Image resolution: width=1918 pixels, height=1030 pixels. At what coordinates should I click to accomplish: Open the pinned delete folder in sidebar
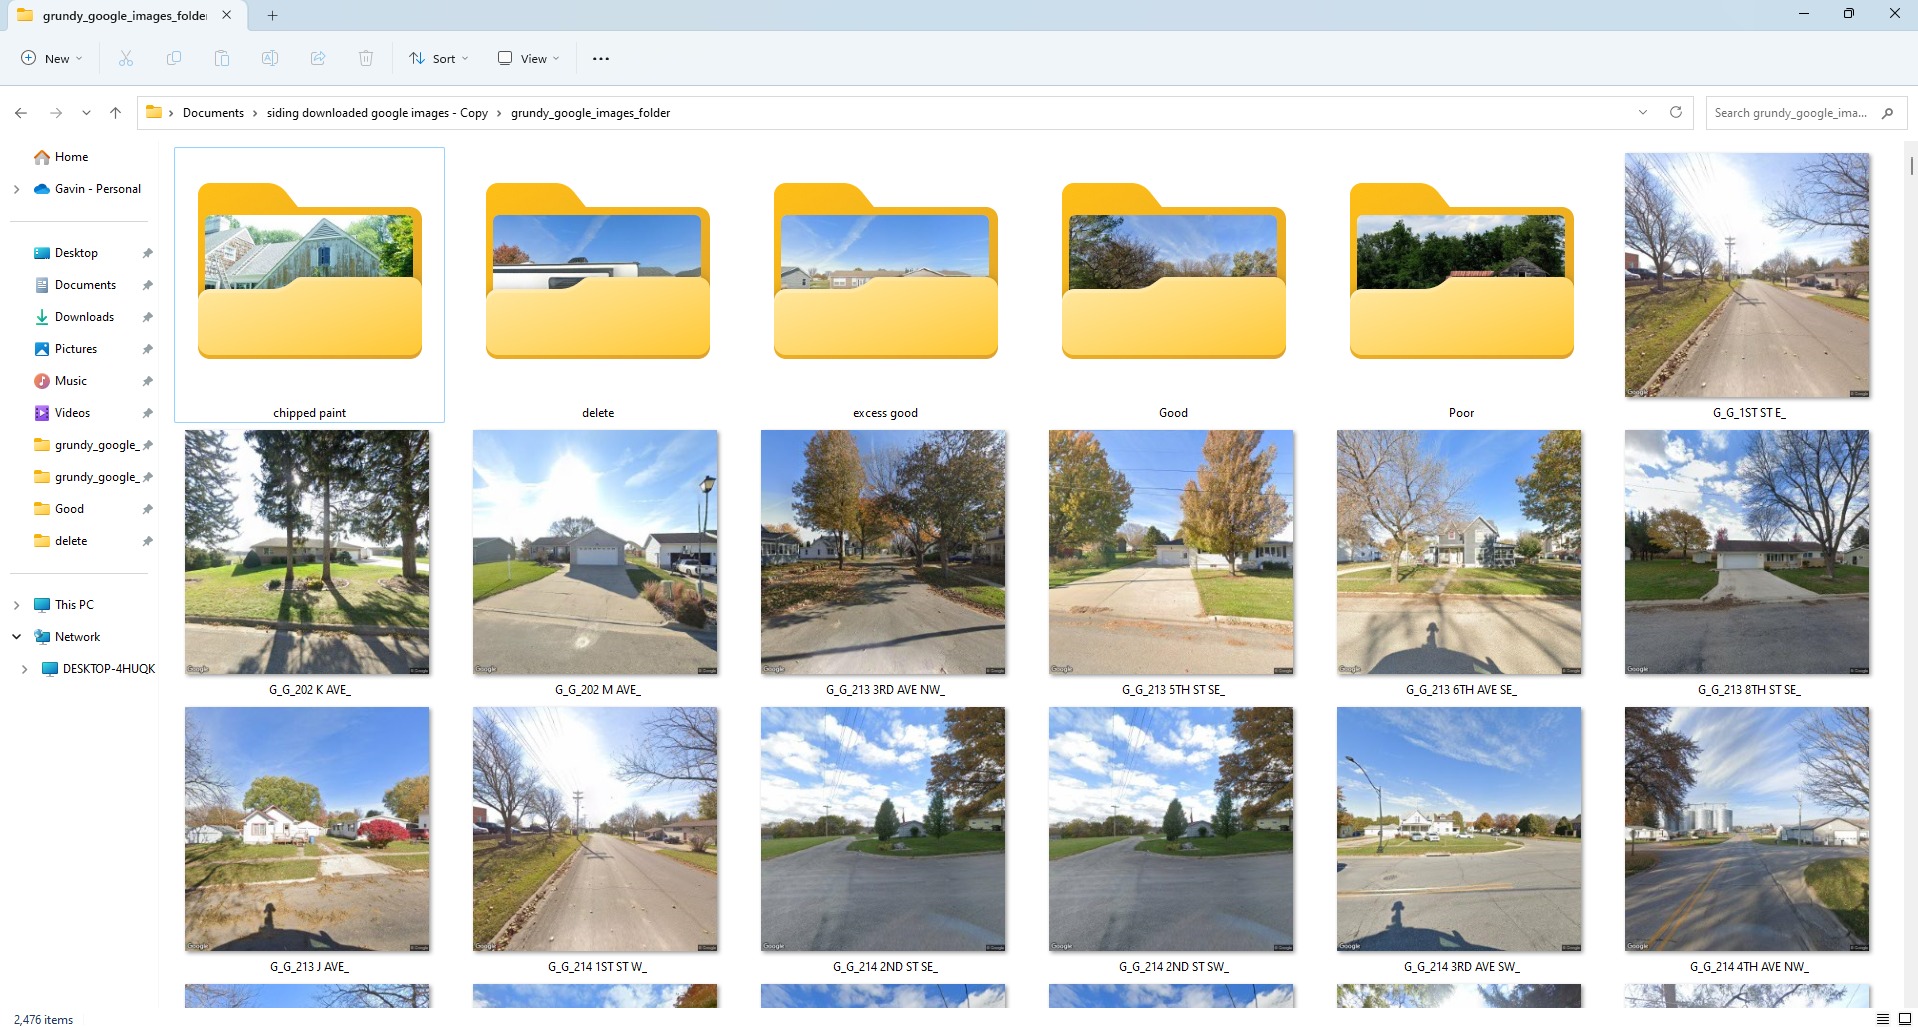(x=71, y=541)
